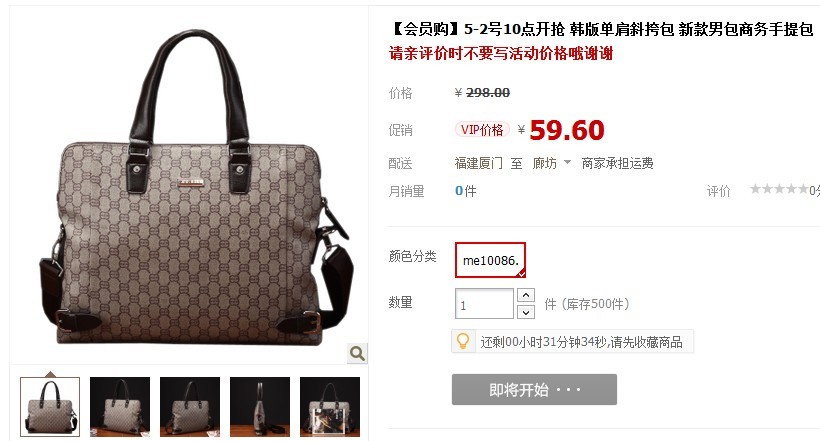Image resolution: width=820 pixels, height=441 pixels.
Task: Select the me10086 color option
Action: tap(490, 260)
